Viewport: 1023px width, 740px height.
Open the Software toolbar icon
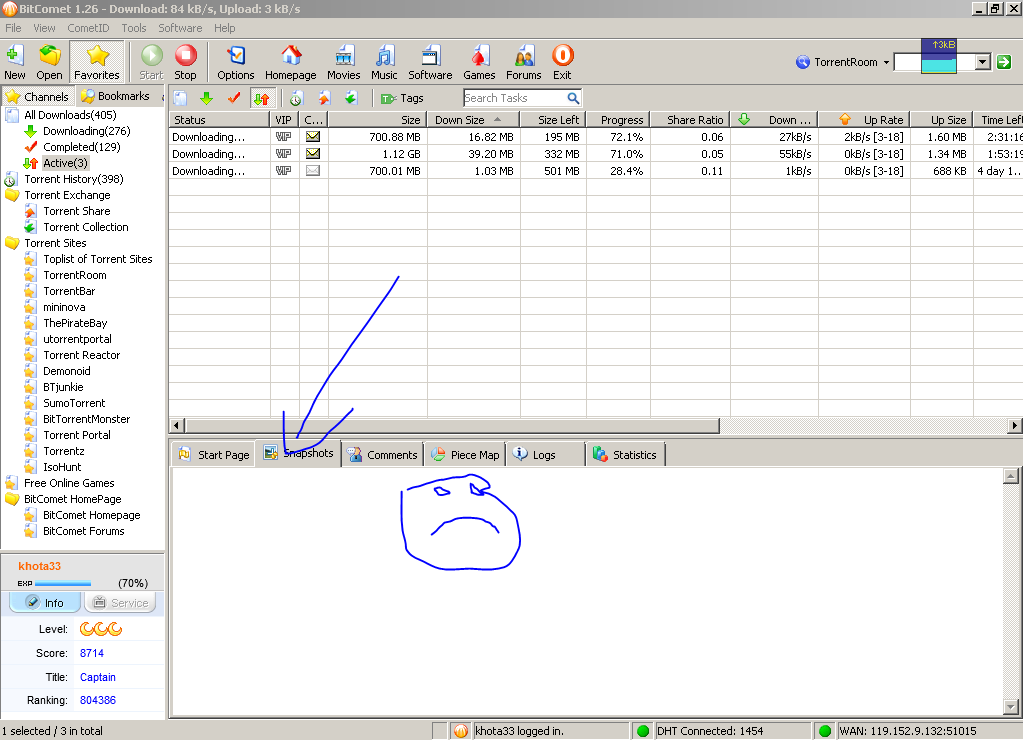coord(430,62)
